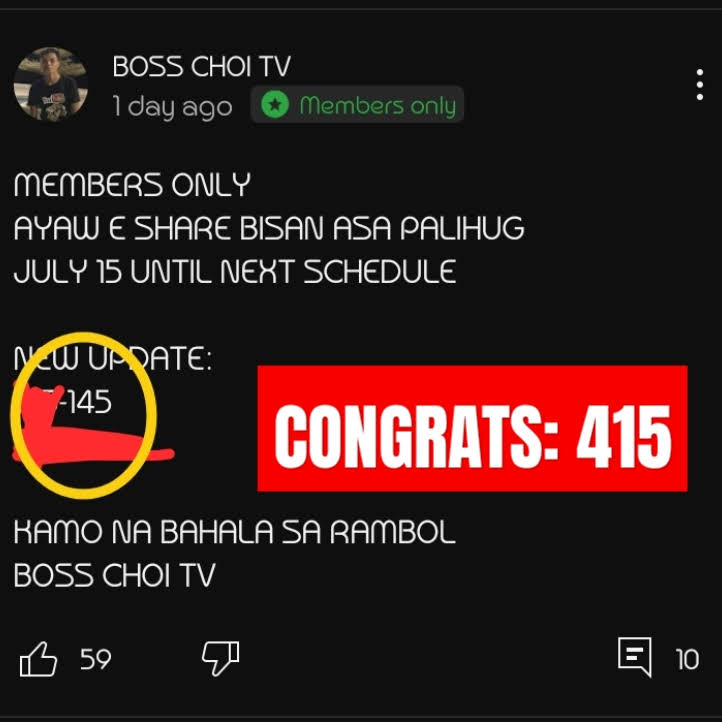Click the like count 59
The width and height of the screenshot is (722, 722).
tap(96, 659)
